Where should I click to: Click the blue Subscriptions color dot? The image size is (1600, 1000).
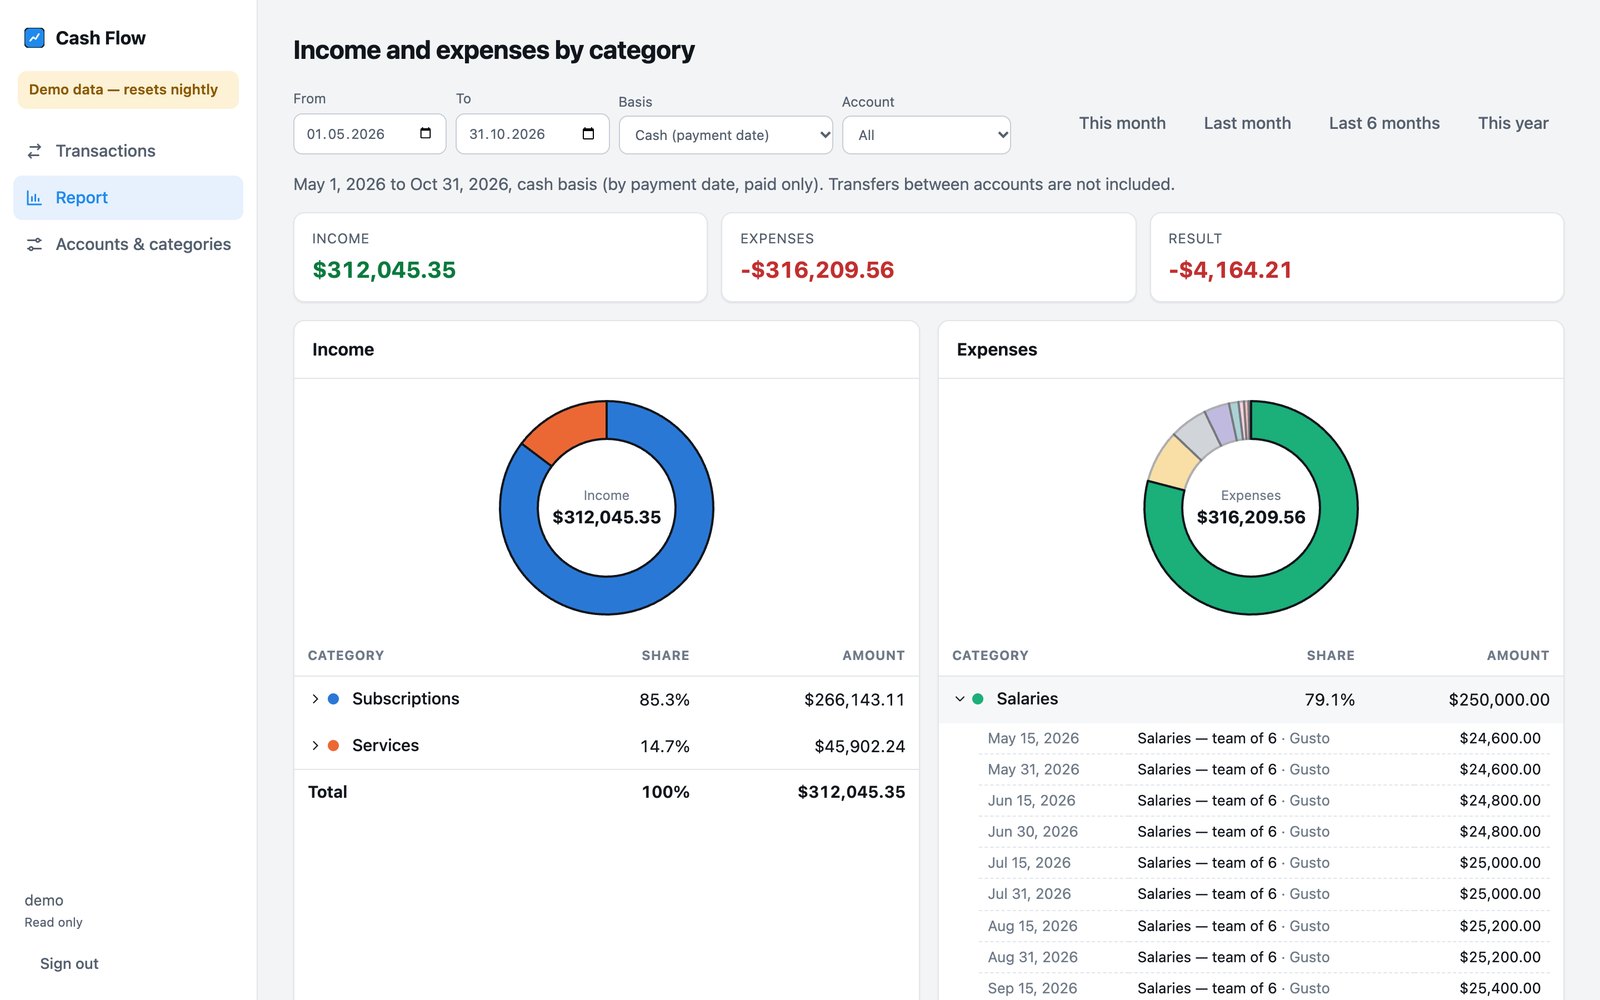coord(333,699)
